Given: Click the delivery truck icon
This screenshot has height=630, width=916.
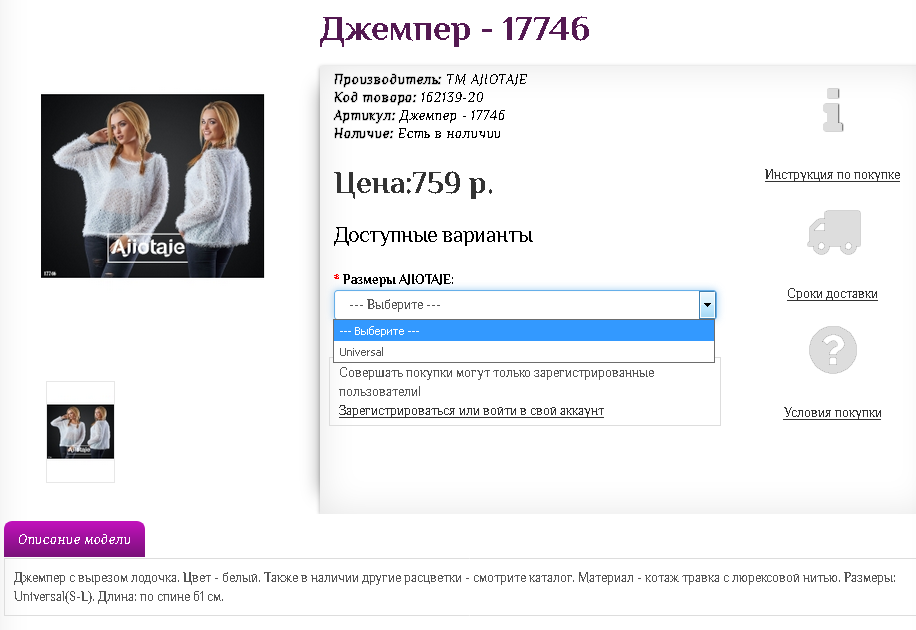Looking at the screenshot, I should point(834,232).
